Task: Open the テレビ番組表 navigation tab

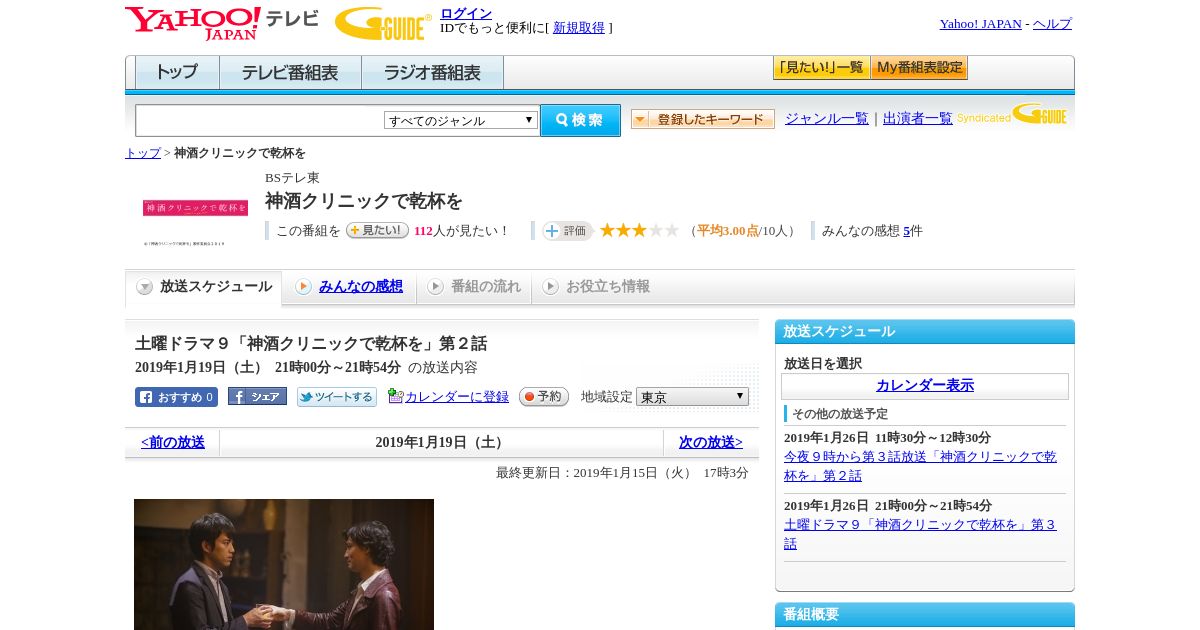Action: [290, 73]
